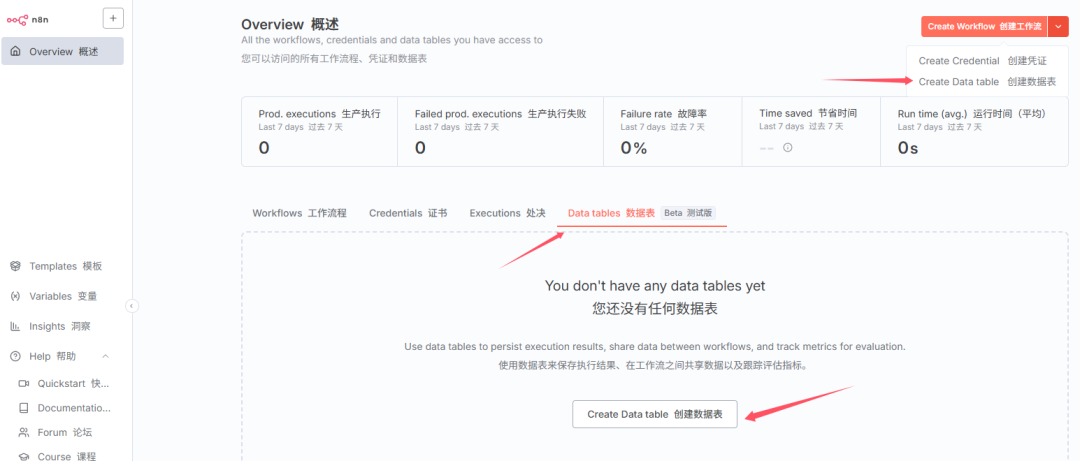1080x461 pixels.
Task: Open the Help menu item label
Action: [52, 356]
